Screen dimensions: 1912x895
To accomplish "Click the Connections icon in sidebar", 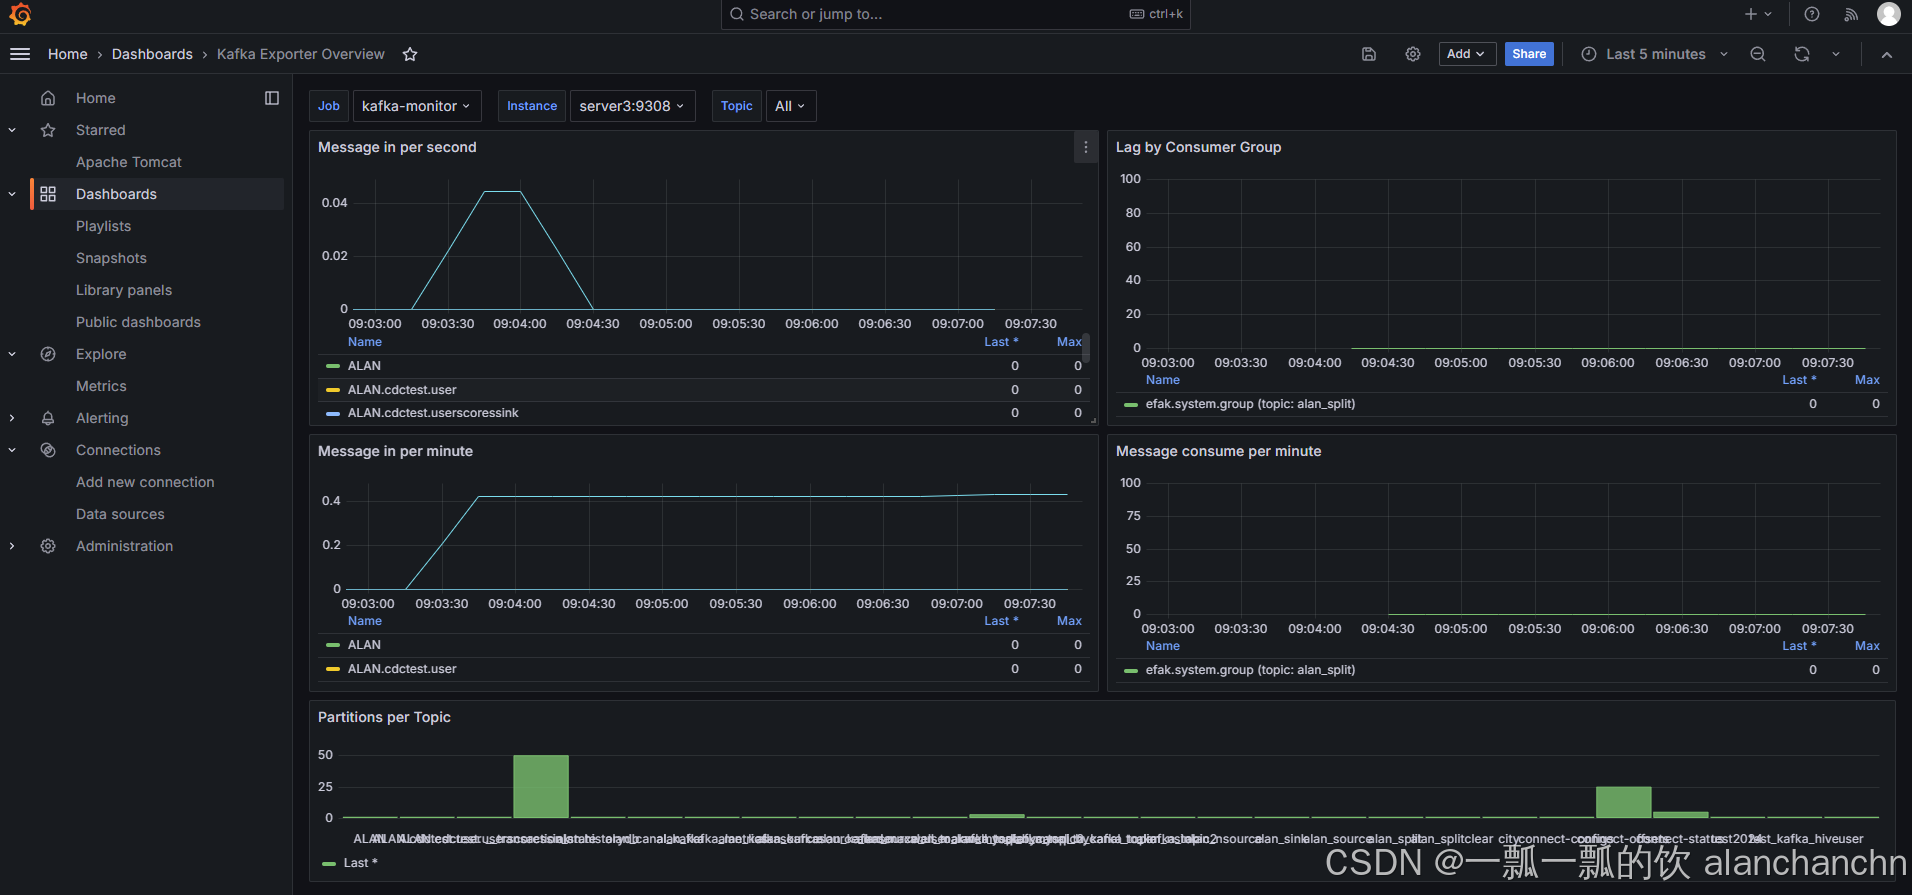I will (48, 450).
